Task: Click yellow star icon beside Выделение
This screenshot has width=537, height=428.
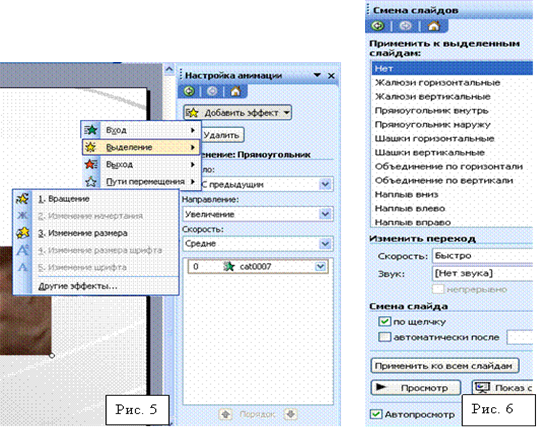Action: [x=91, y=147]
